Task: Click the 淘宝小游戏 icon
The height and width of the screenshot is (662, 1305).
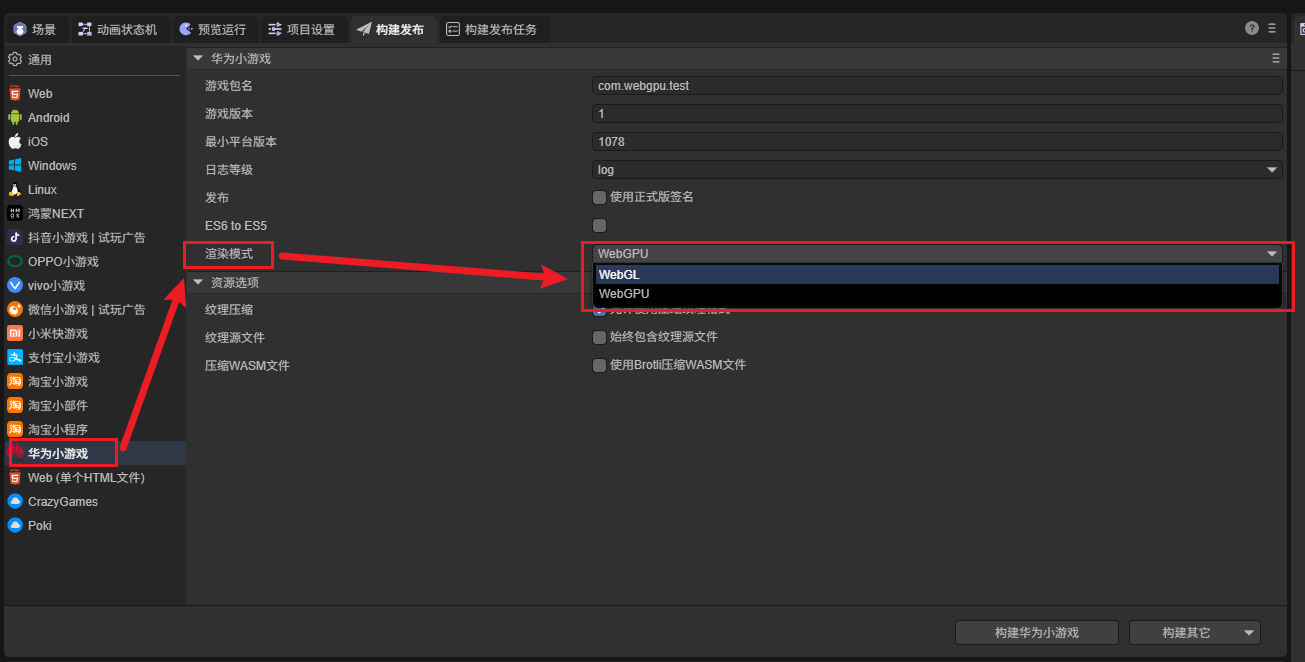Action: (x=15, y=381)
